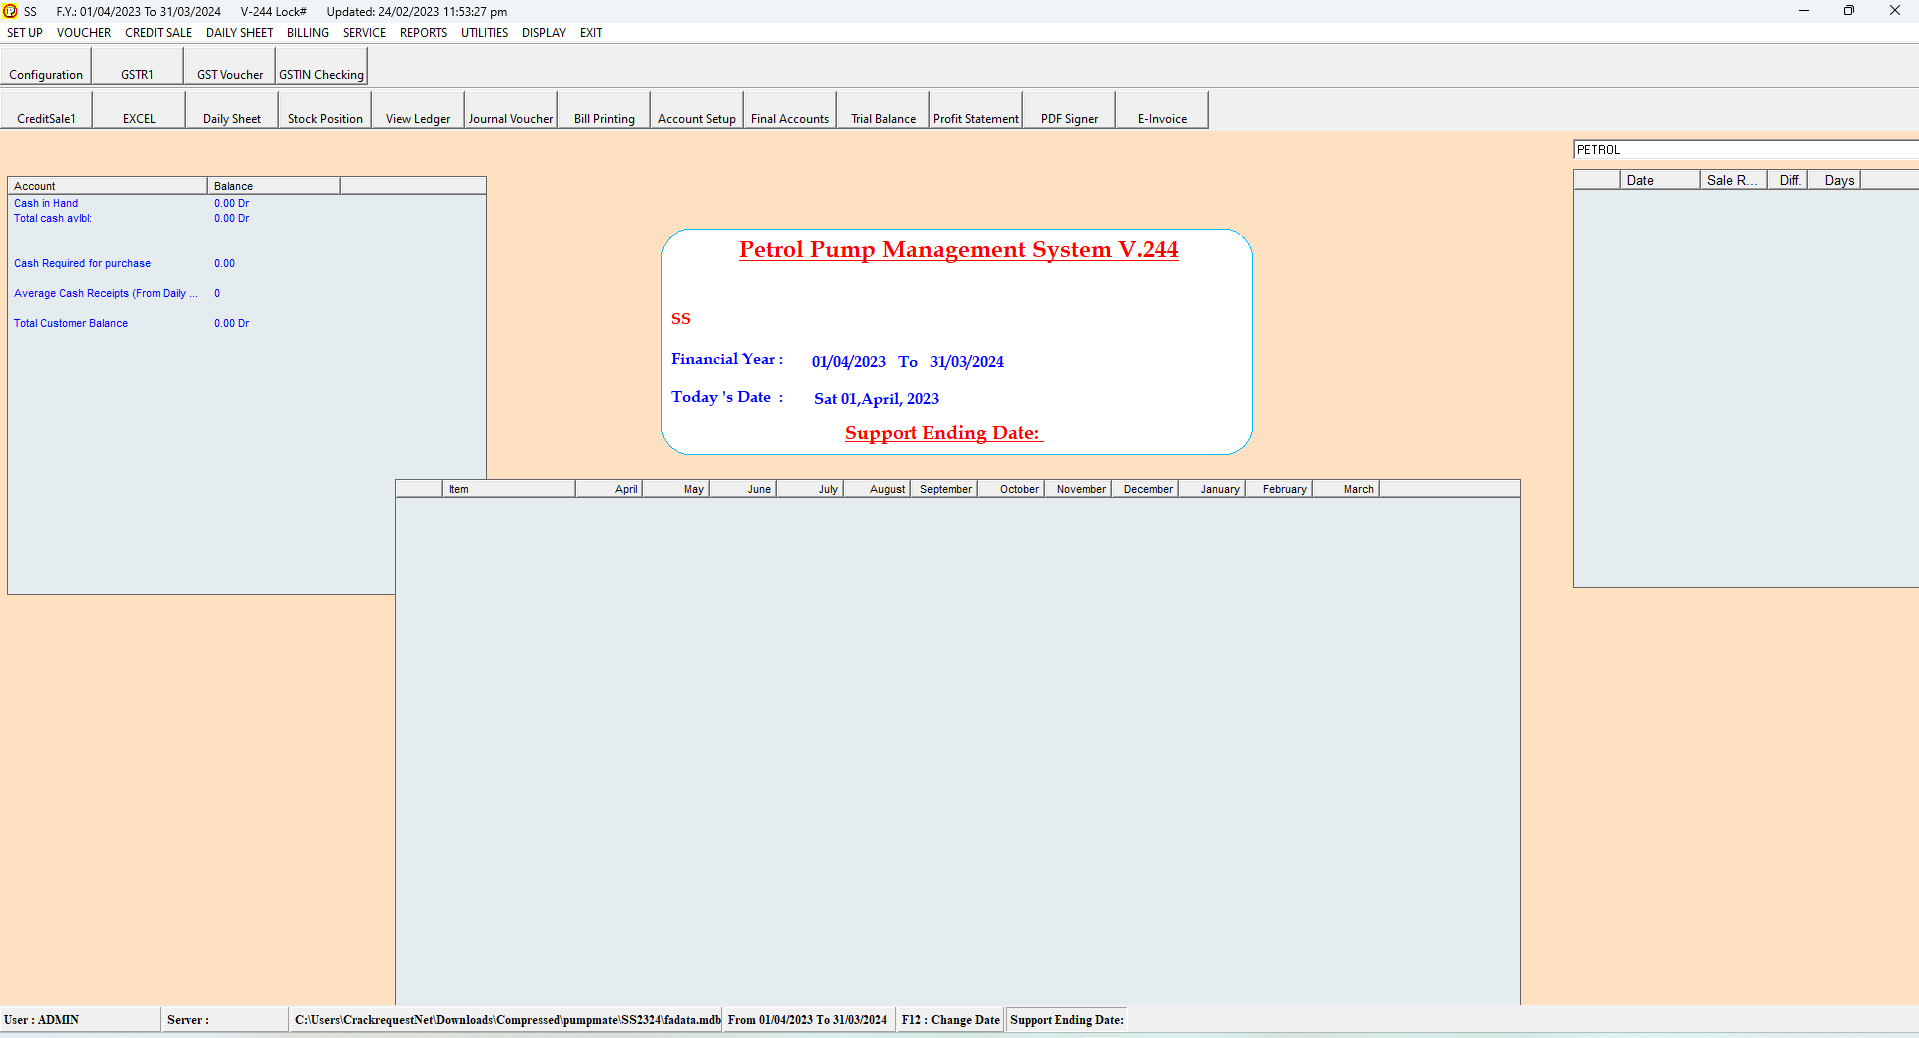Image resolution: width=1919 pixels, height=1038 pixels.
Task: Click the application icon in title bar
Action: [x=10, y=11]
